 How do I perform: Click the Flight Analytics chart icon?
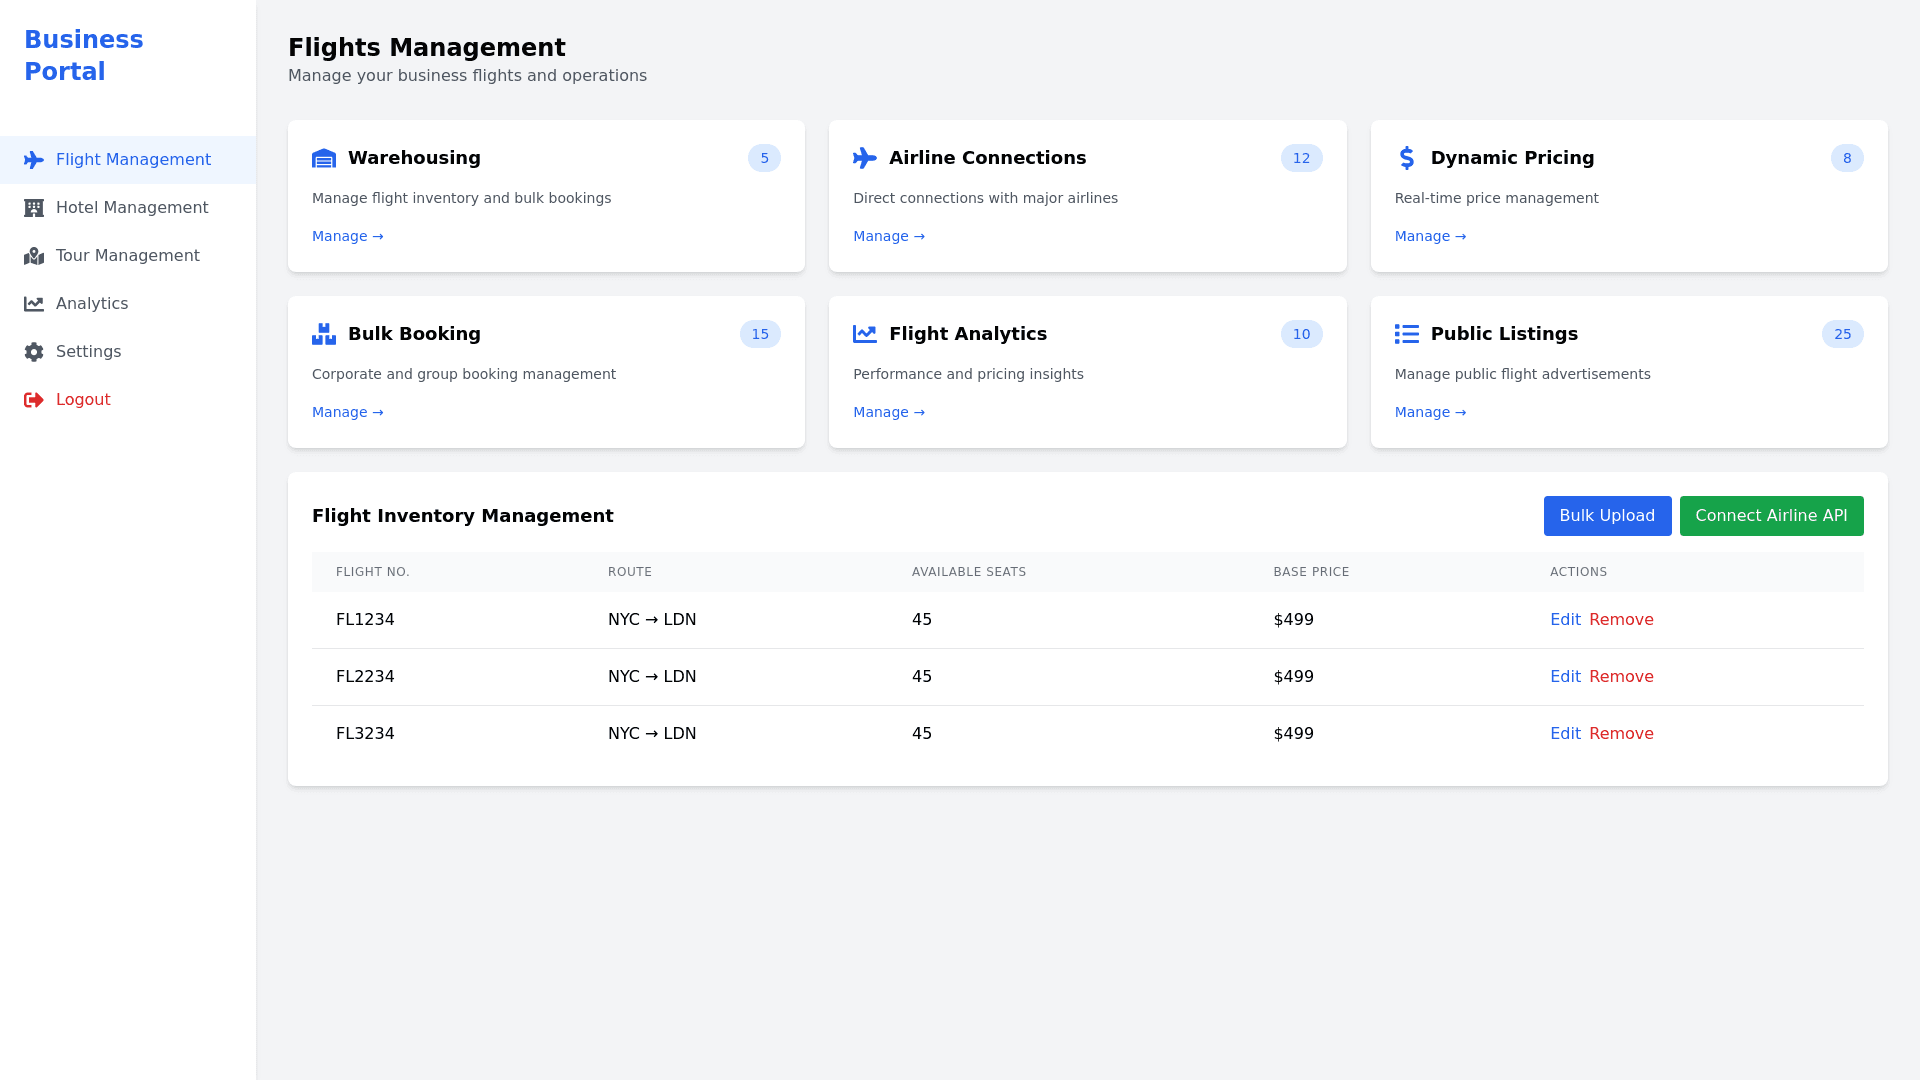[865, 334]
